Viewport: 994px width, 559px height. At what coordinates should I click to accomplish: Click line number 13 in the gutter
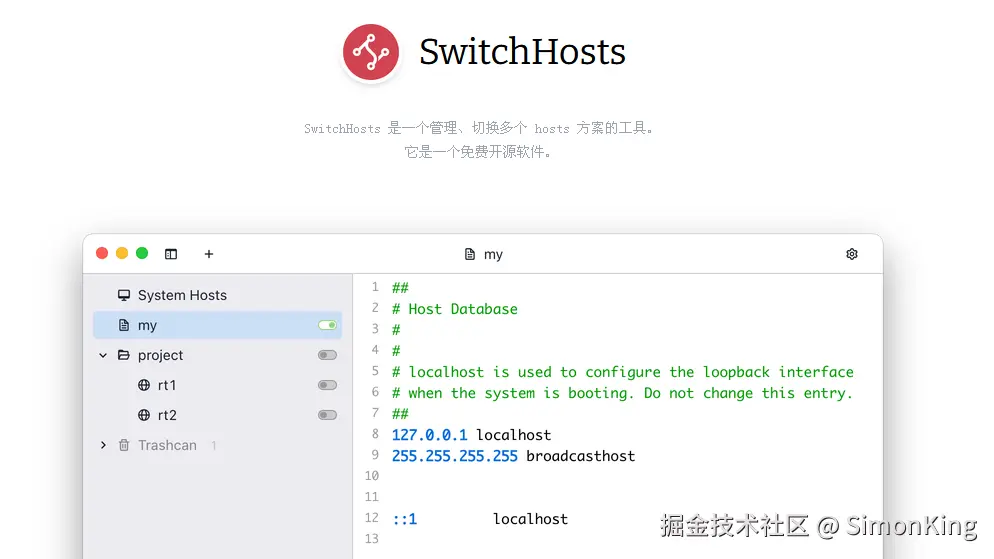pyautogui.click(x=371, y=539)
